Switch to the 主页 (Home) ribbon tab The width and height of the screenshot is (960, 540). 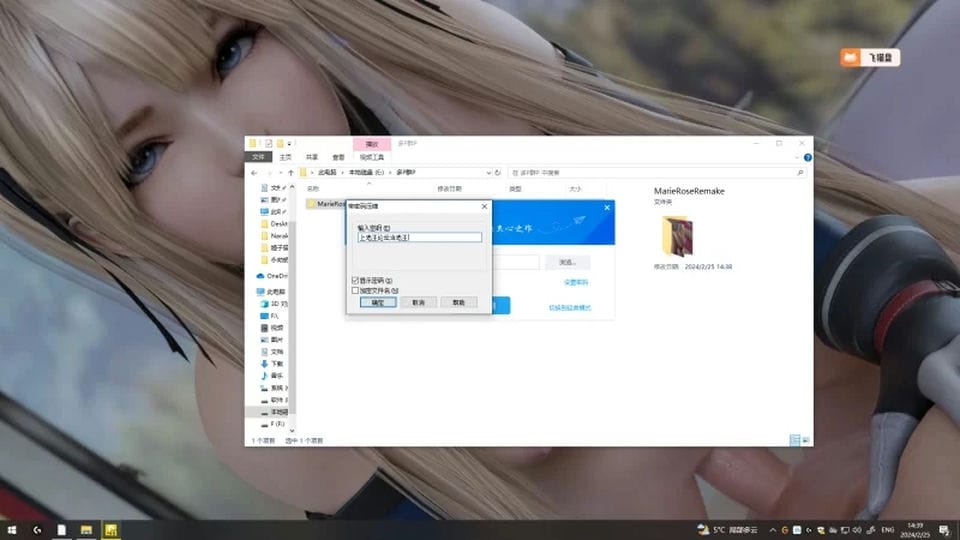pos(286,157)
